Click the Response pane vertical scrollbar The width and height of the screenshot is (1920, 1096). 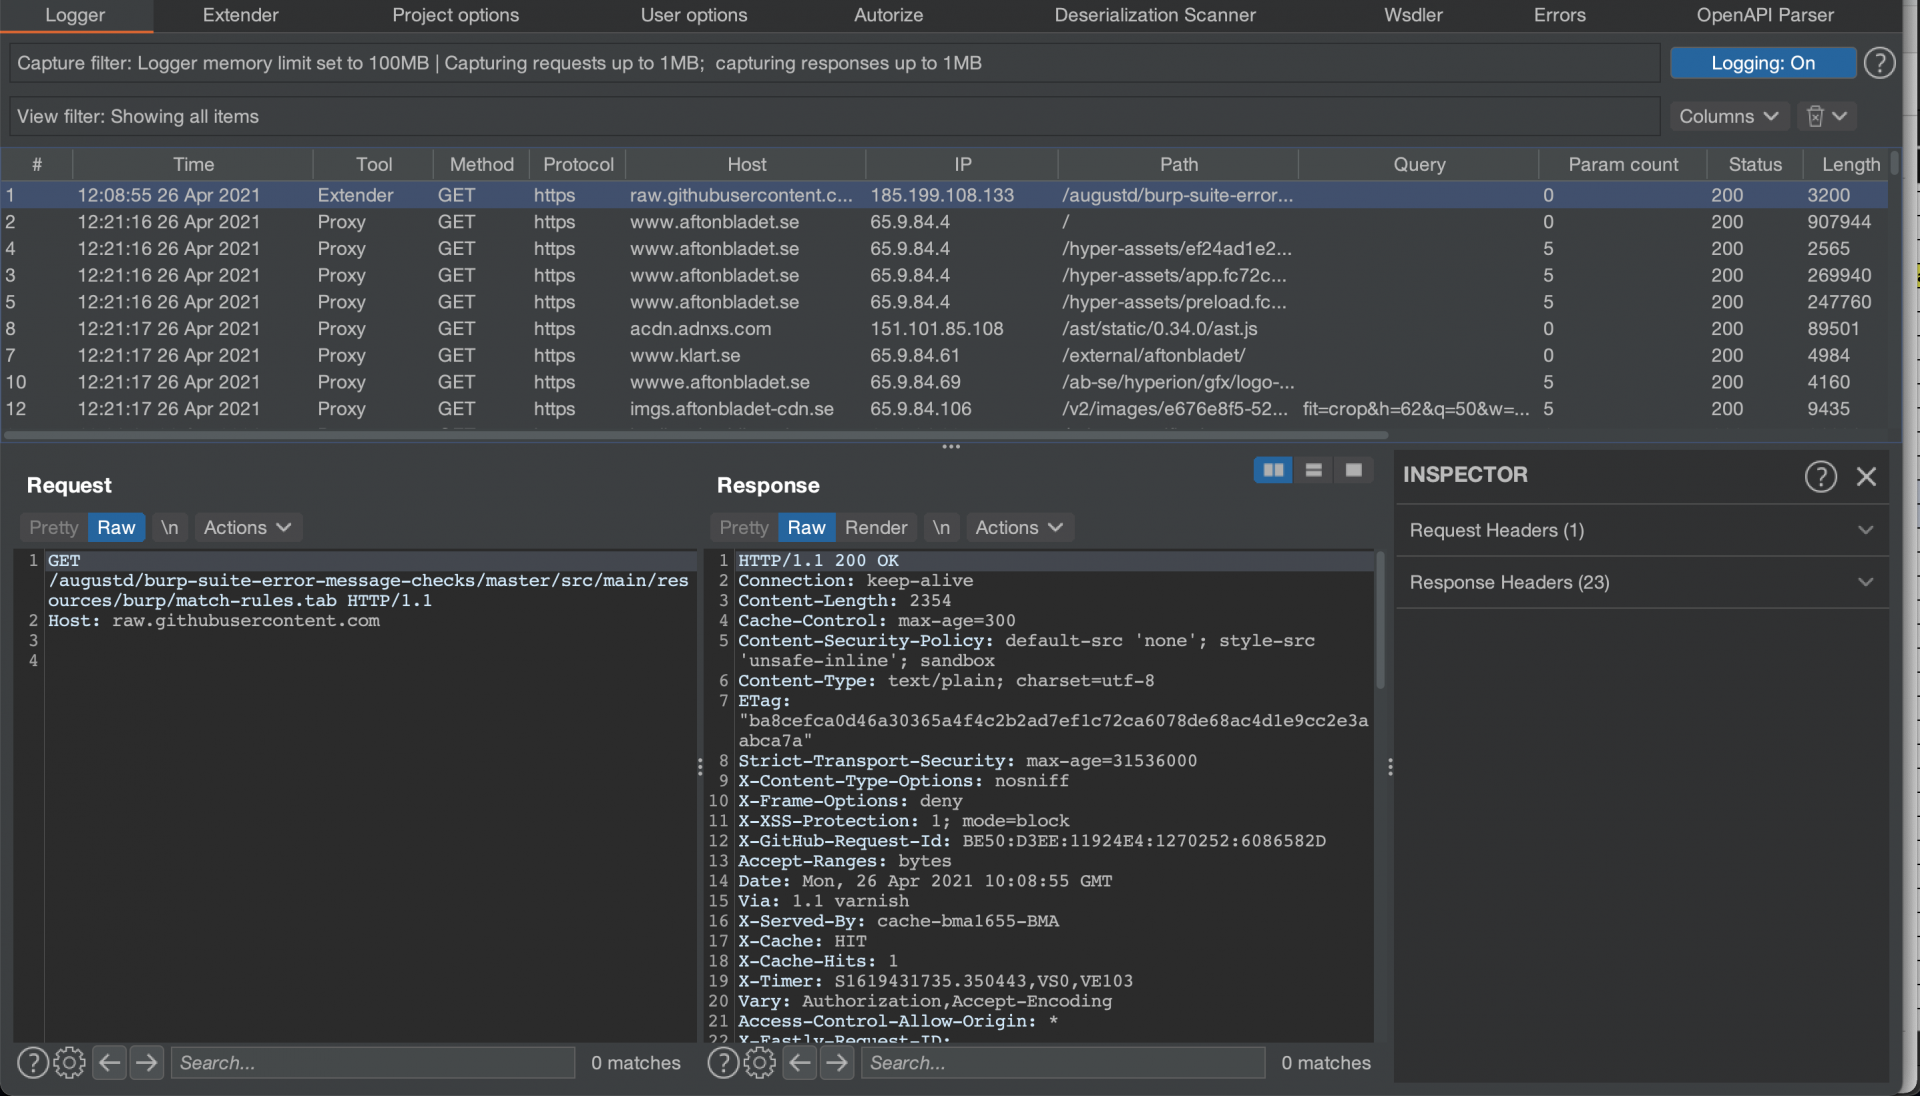1380,620
